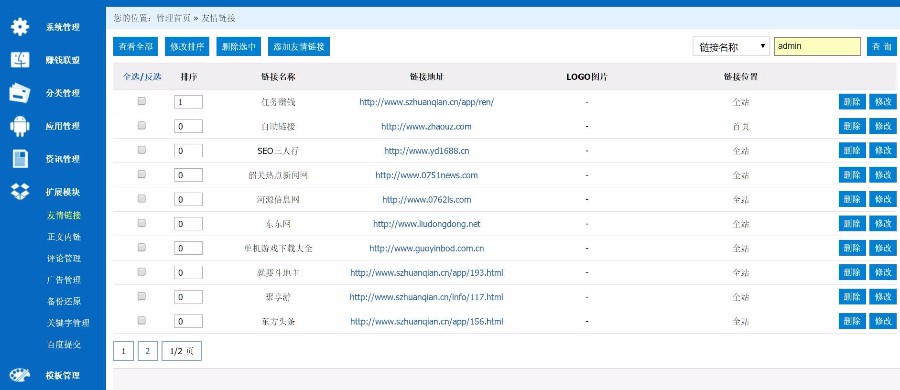Viewport: 900px width, 390px height.
Task: Open the link ending in app/156.html
Action: [x=426, y=322]
